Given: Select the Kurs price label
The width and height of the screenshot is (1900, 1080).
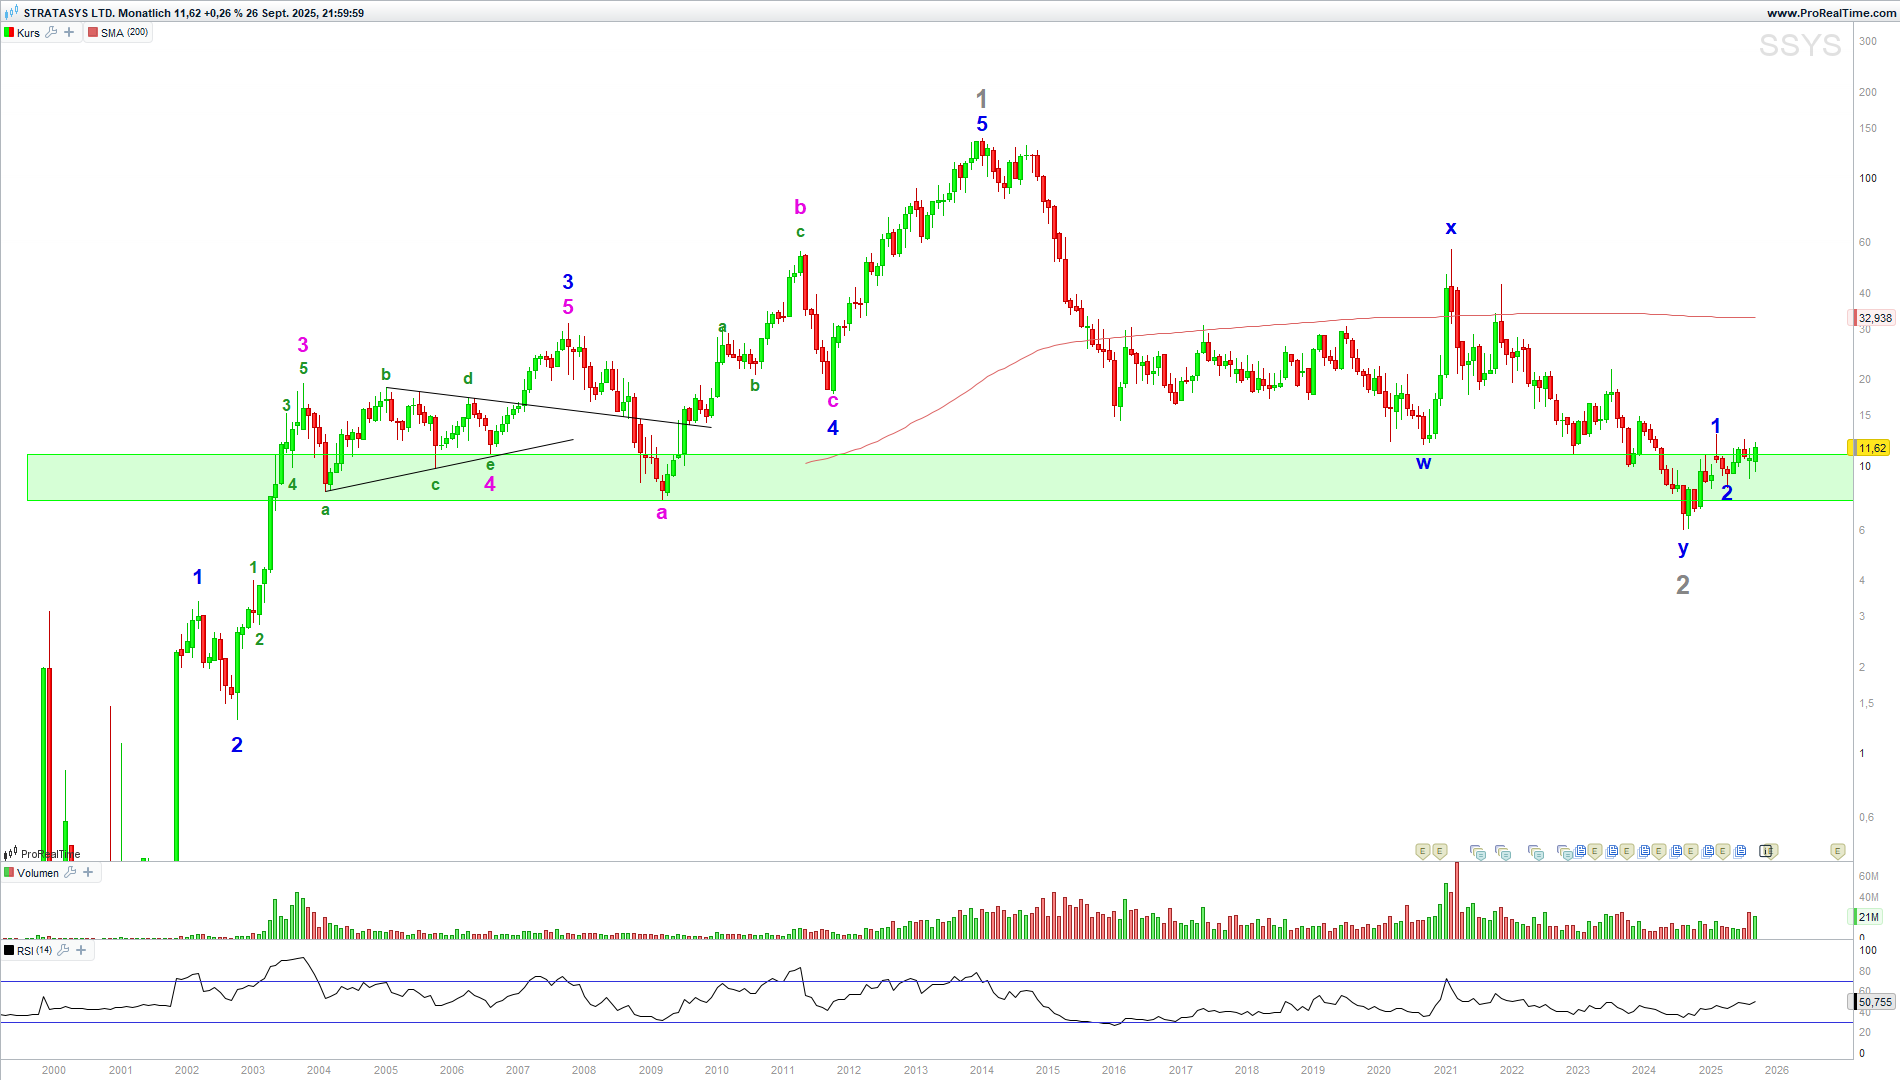Looking at the screenshot, I should point(28,32).
